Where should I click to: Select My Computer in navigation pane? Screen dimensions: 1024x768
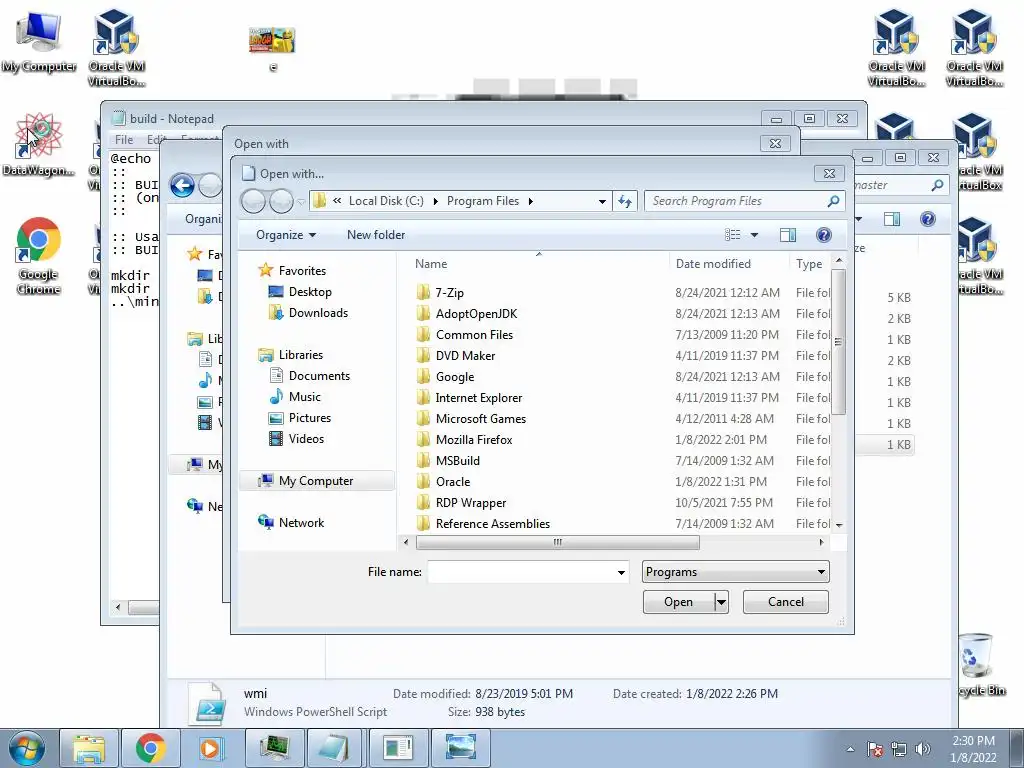point(316,481)
